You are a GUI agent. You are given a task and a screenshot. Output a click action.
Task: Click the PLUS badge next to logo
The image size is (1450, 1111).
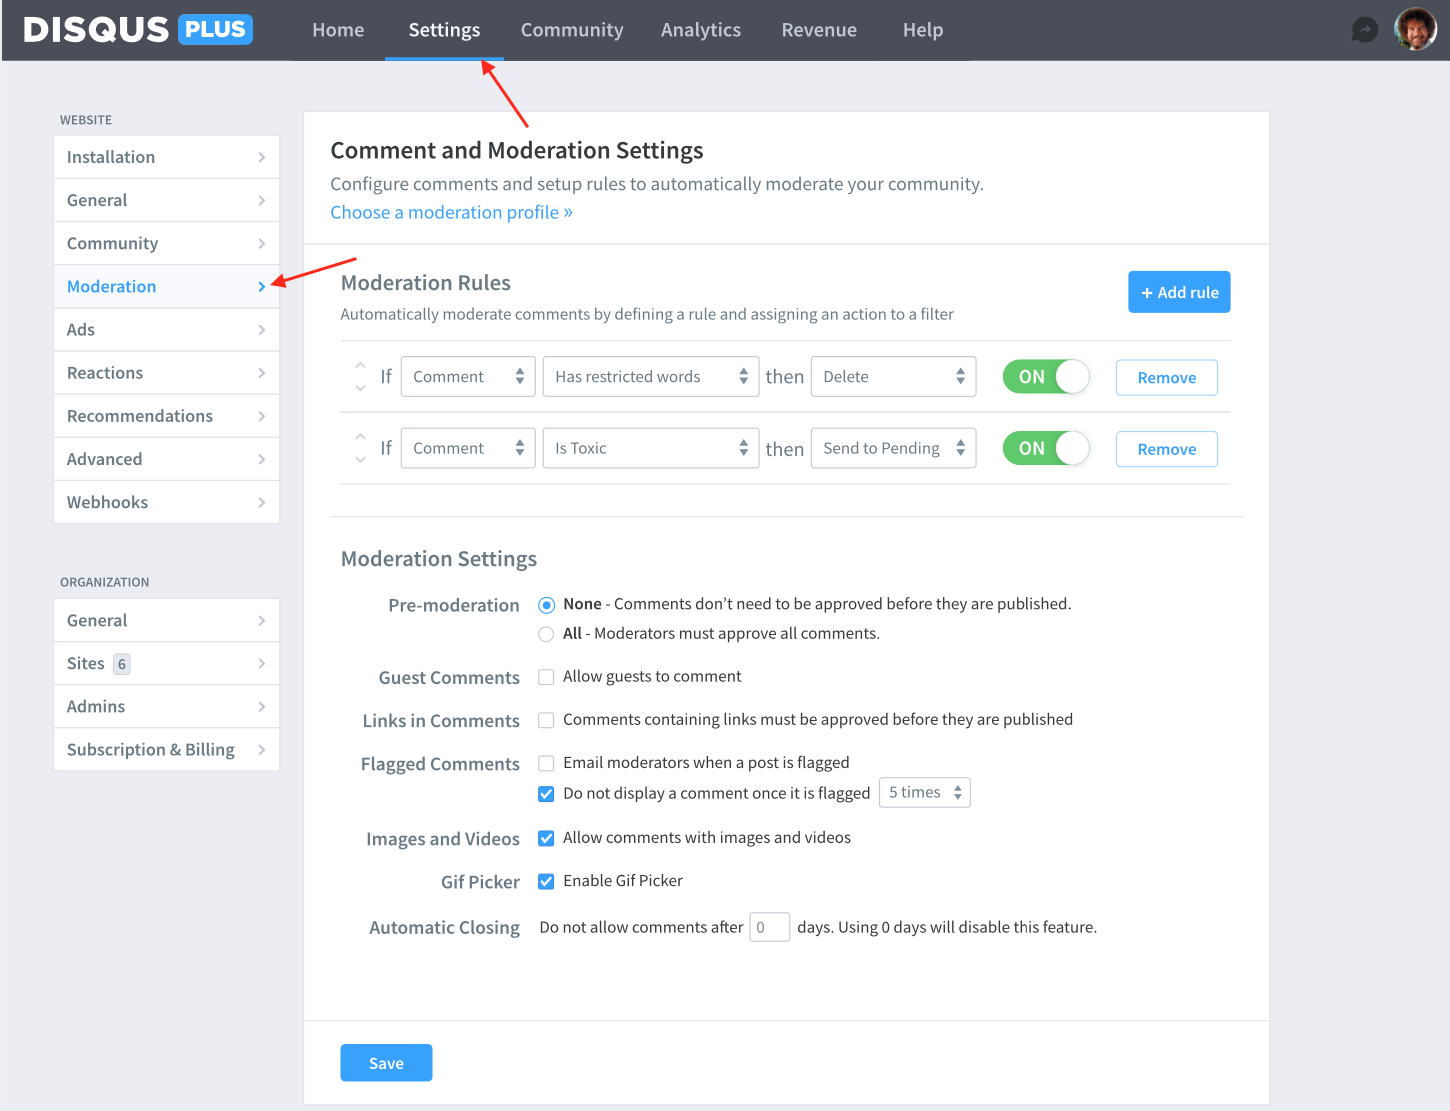(214, 28)
